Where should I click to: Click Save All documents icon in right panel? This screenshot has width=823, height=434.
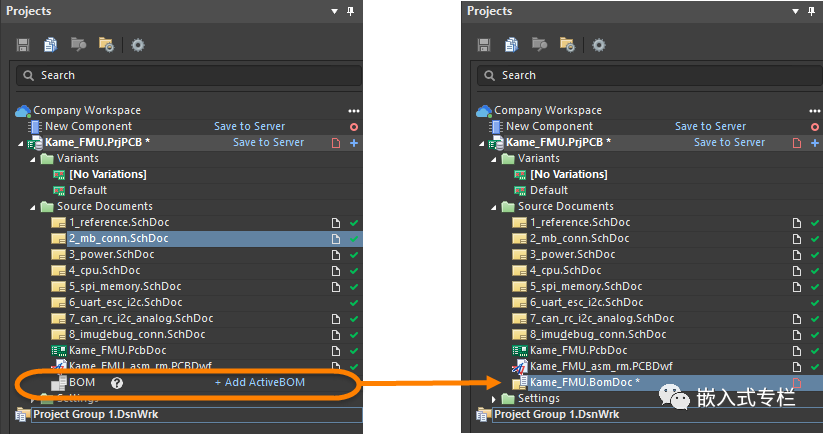511,45
